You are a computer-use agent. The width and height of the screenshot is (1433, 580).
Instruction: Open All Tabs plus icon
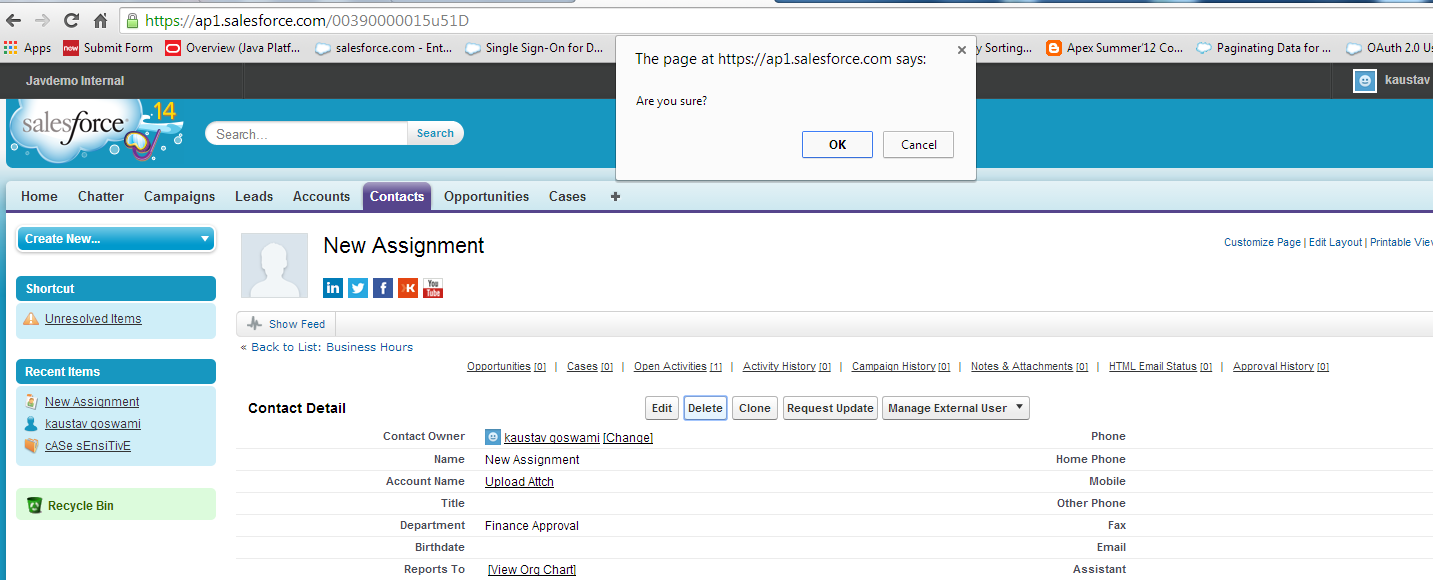click(615, 196)
